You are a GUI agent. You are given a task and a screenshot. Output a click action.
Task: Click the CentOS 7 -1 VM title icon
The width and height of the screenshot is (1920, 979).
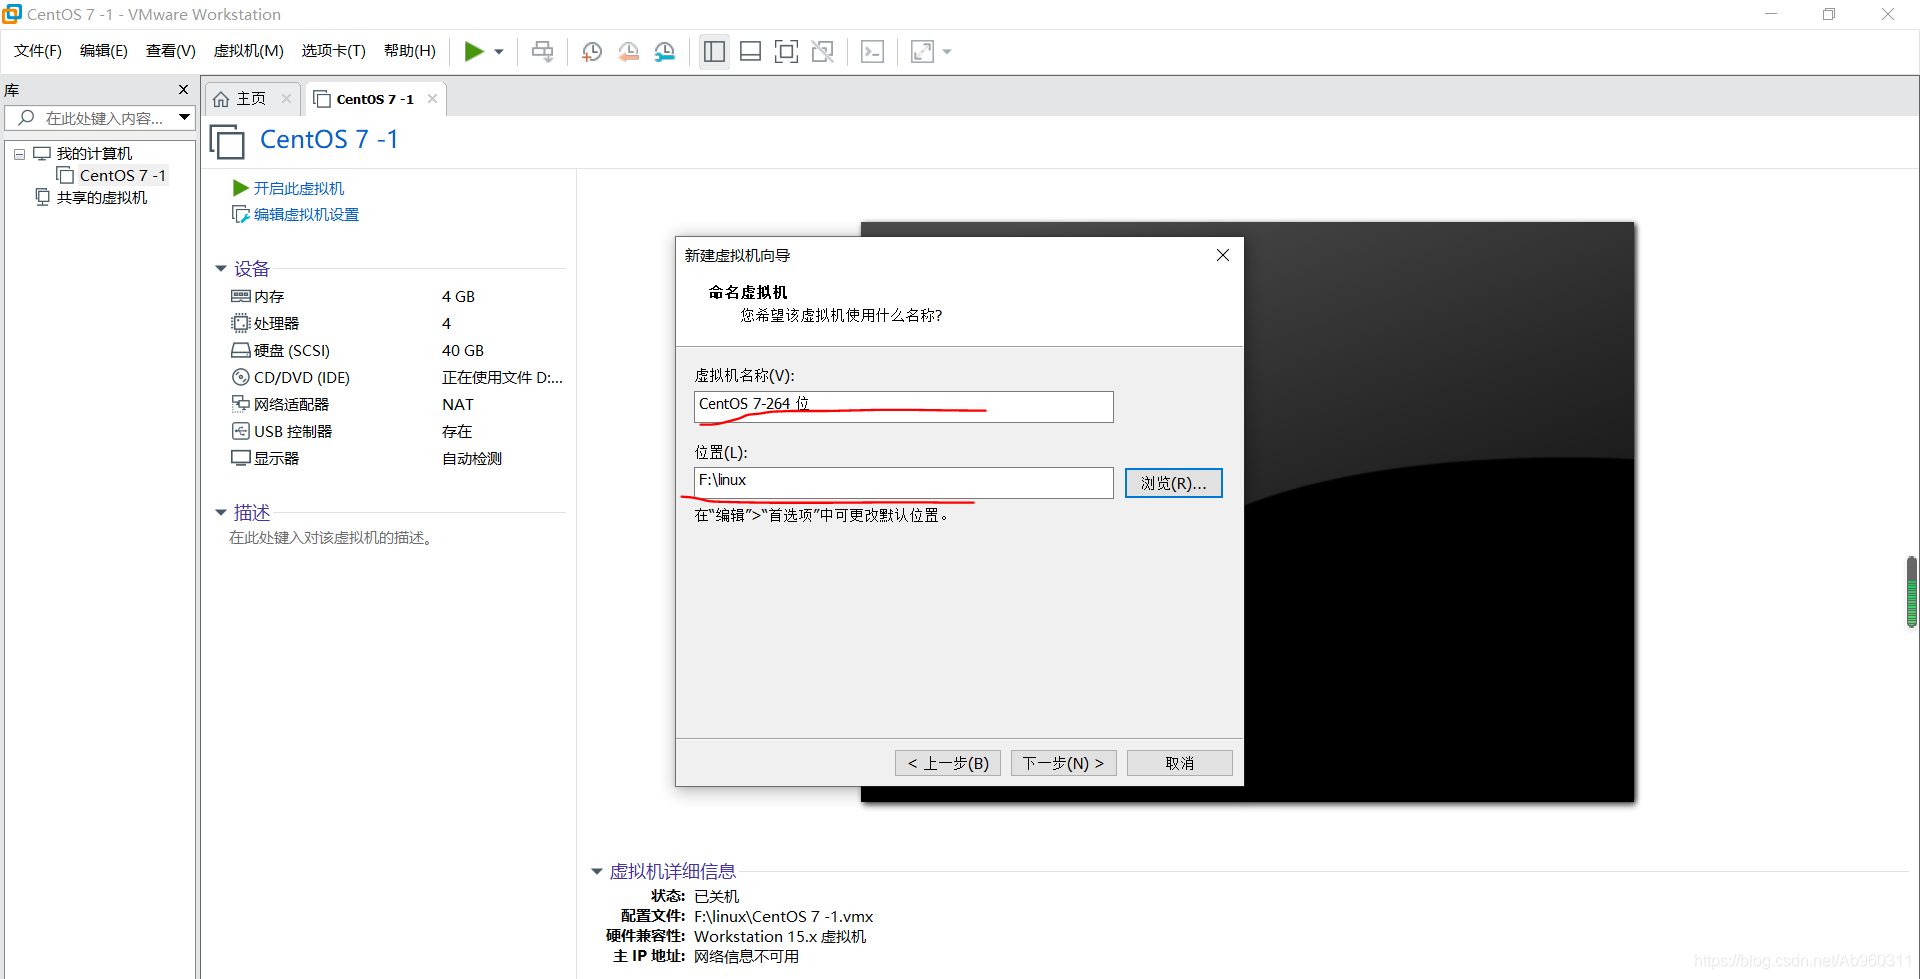click(x=227, y=141)
